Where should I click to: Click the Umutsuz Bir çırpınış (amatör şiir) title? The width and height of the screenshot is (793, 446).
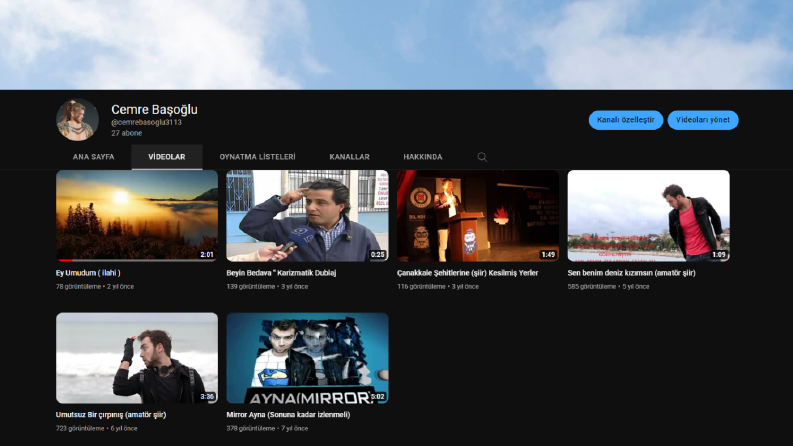111,415
